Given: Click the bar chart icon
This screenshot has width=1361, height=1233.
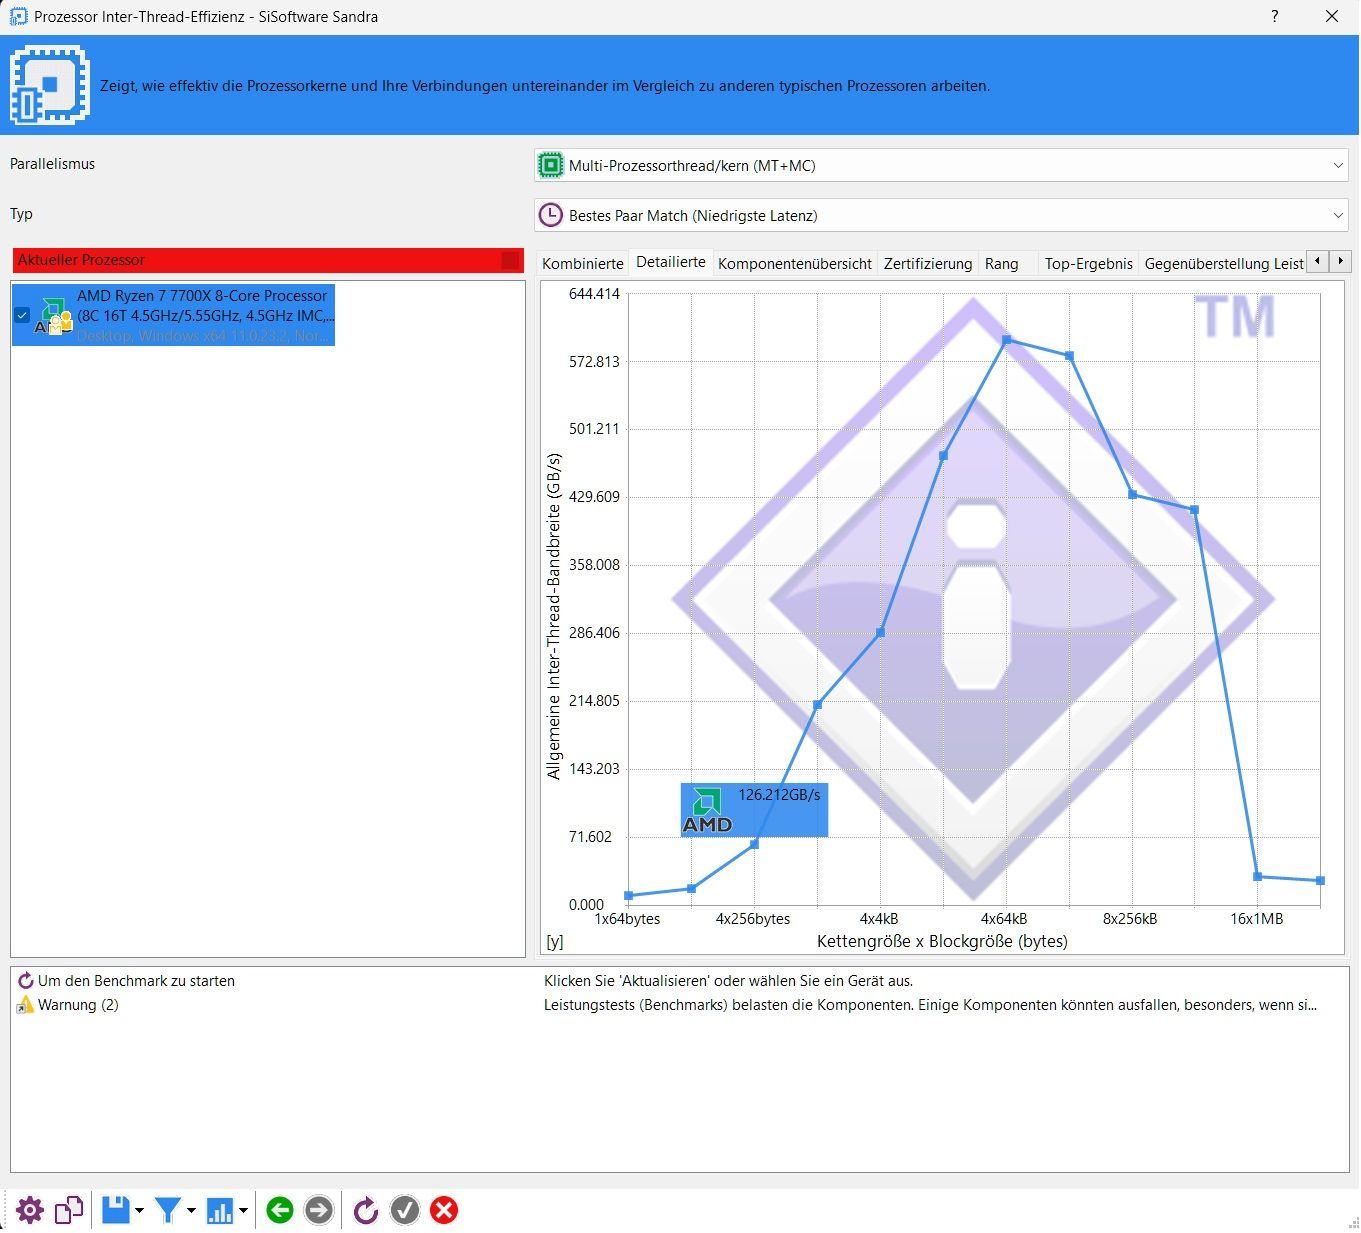Looking at the screenshot, I should pyautogui.click(x=220, y=1210).
